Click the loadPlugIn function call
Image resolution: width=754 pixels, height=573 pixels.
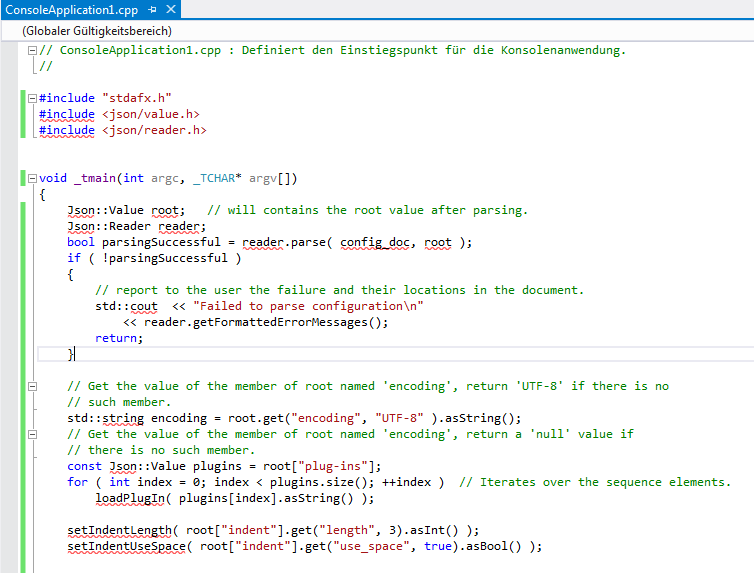(x=130, y=498)
